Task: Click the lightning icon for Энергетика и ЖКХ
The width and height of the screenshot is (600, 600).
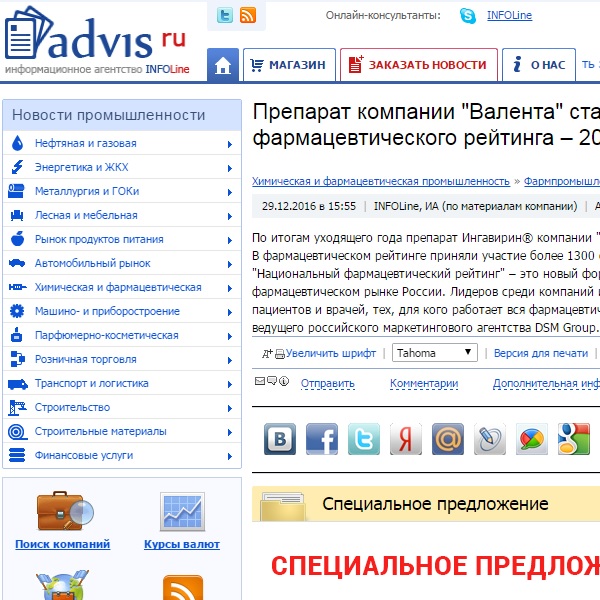Action: pos(17,167)
